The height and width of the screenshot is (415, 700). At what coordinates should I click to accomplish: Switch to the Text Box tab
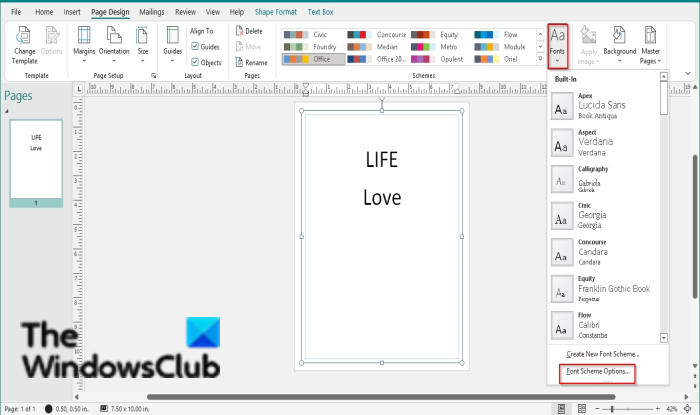(x=321, y=12)
